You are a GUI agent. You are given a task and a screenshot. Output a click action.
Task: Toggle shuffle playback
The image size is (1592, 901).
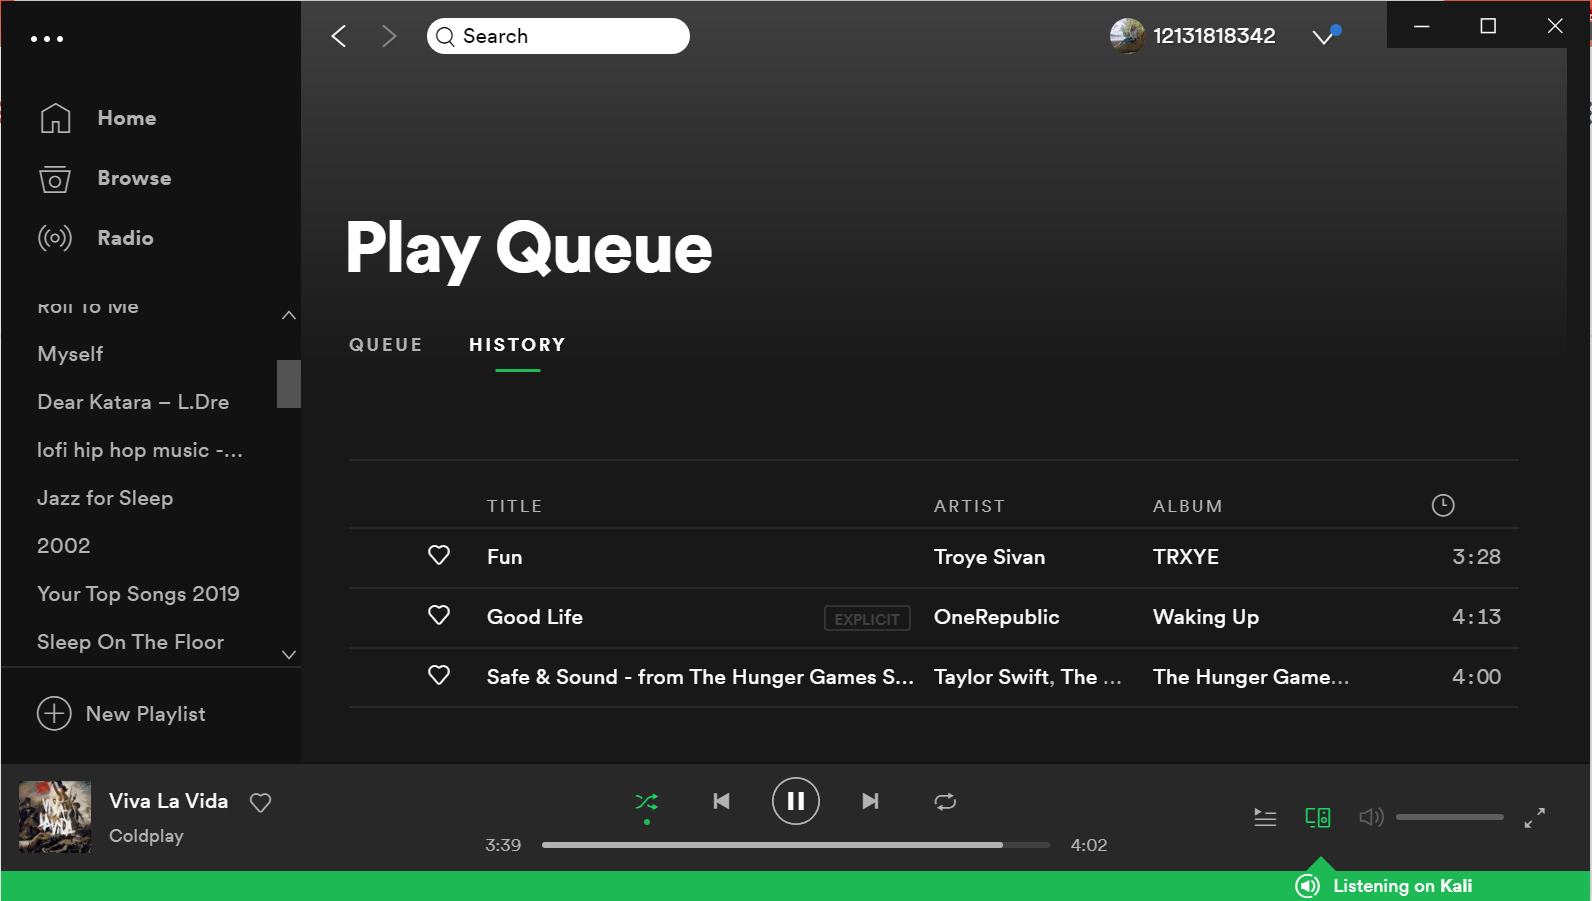647,802
